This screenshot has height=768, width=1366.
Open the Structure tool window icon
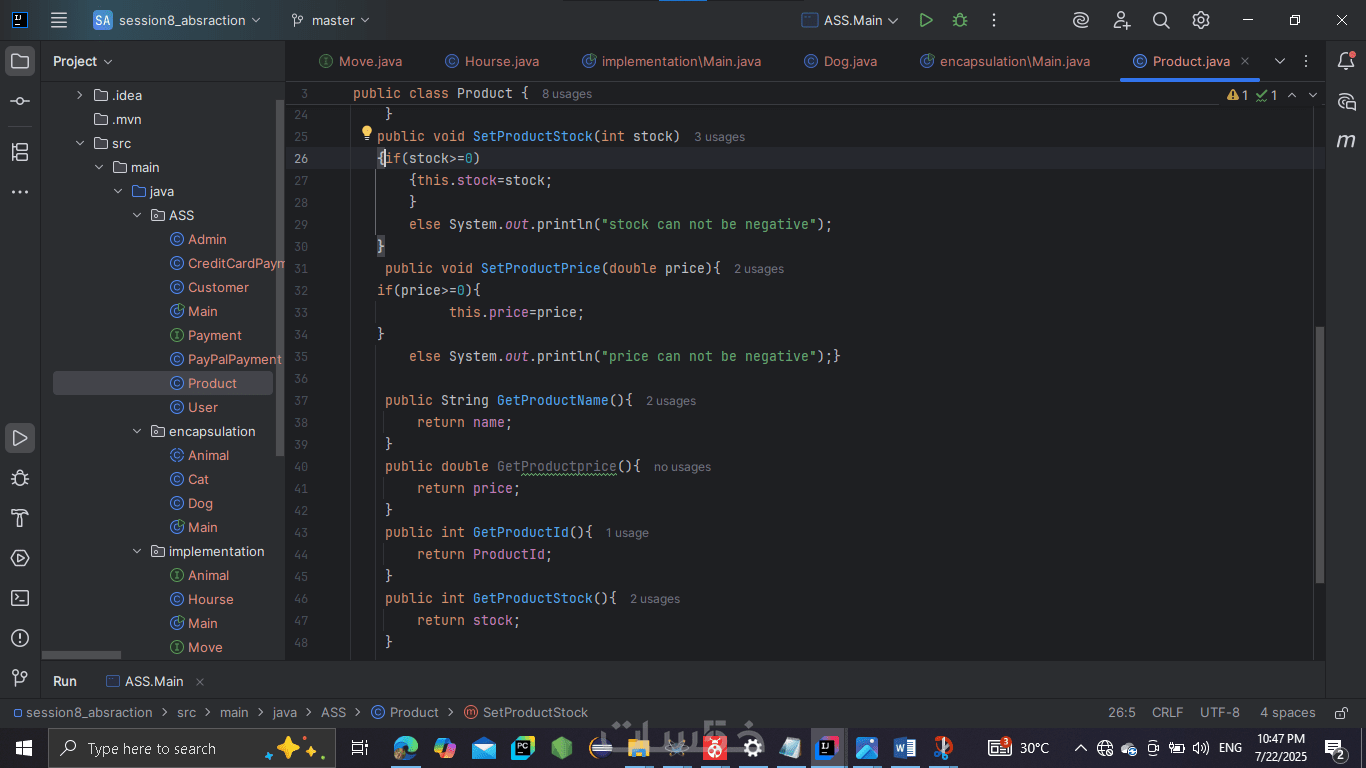(x=20, y=152)
